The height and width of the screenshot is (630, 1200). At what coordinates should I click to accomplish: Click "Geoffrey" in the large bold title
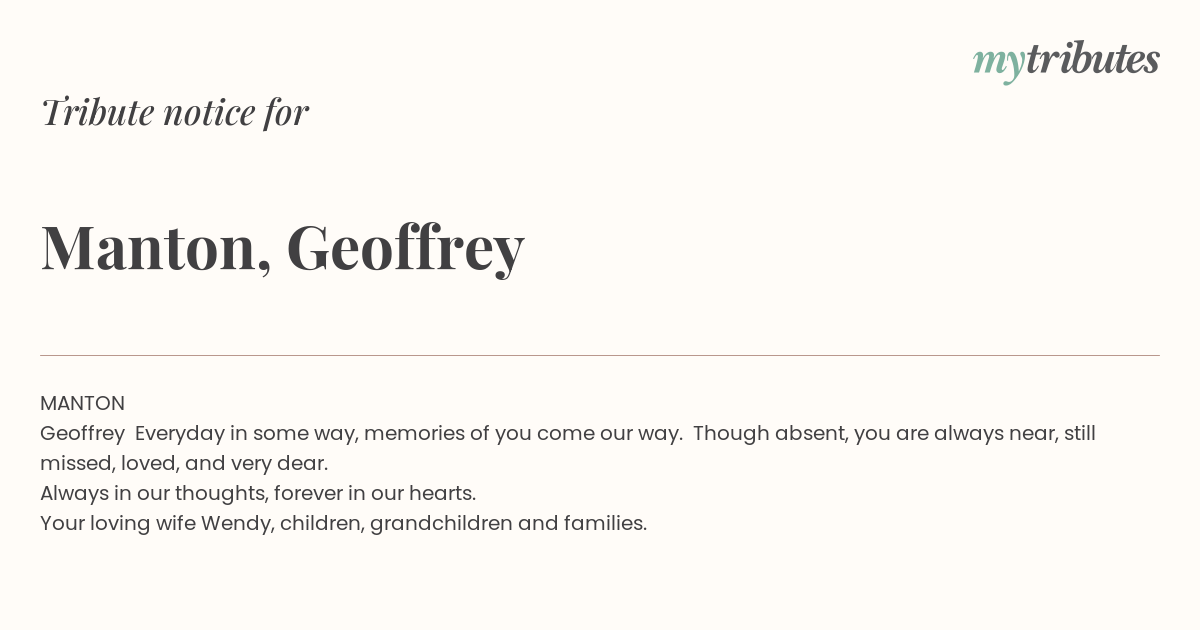point(405,247)
